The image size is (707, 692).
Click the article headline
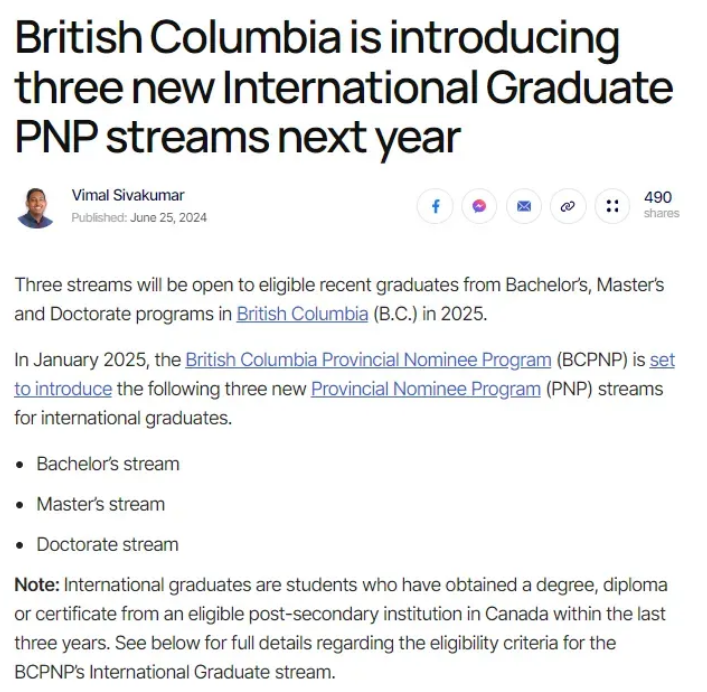click(x=343, y=88)
